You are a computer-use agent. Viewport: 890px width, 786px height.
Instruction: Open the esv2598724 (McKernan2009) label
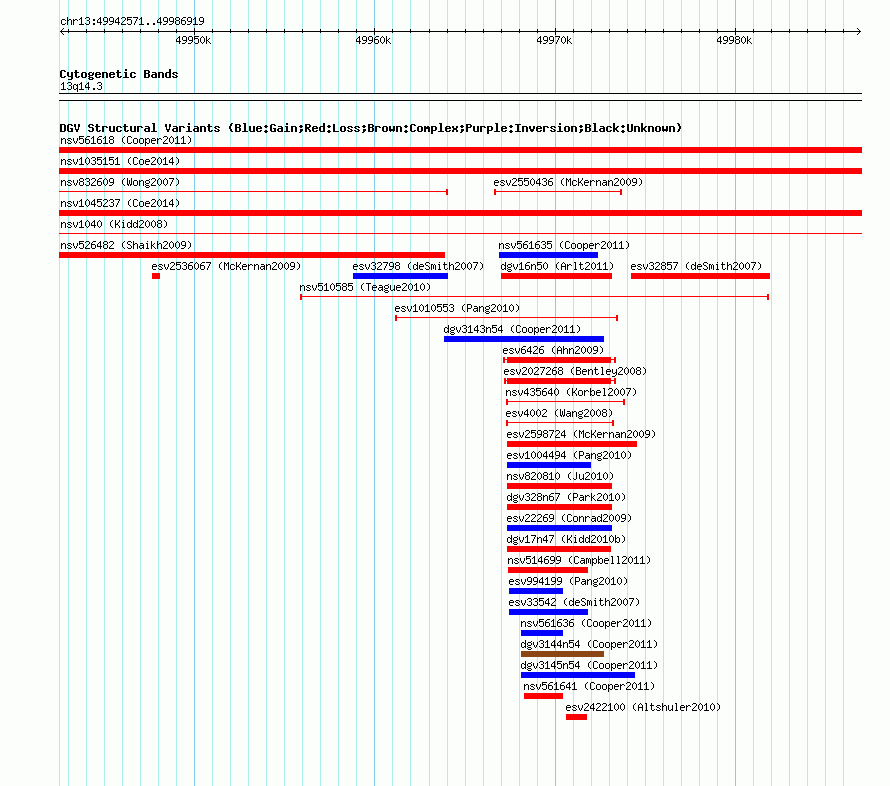[581, 434]
